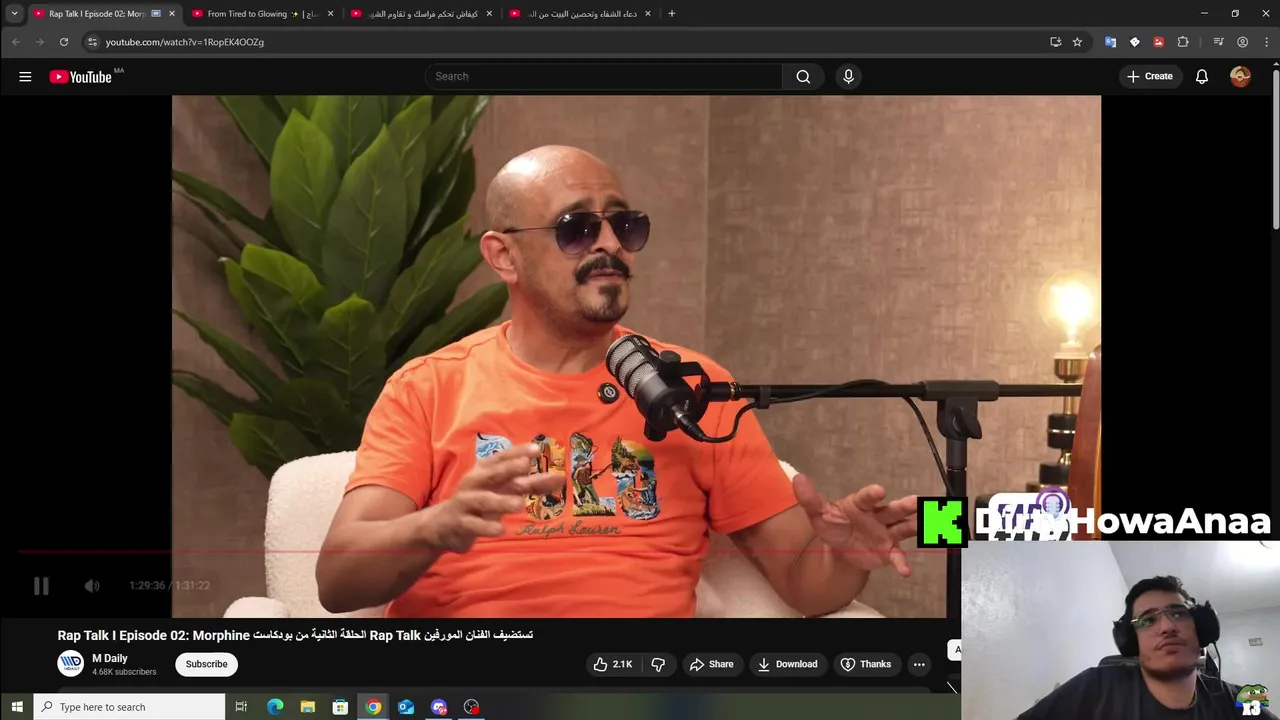This screenshot has width=1280, height=720.
Task: Click the Chrome icon in taskbar
Action: [373, 707]
